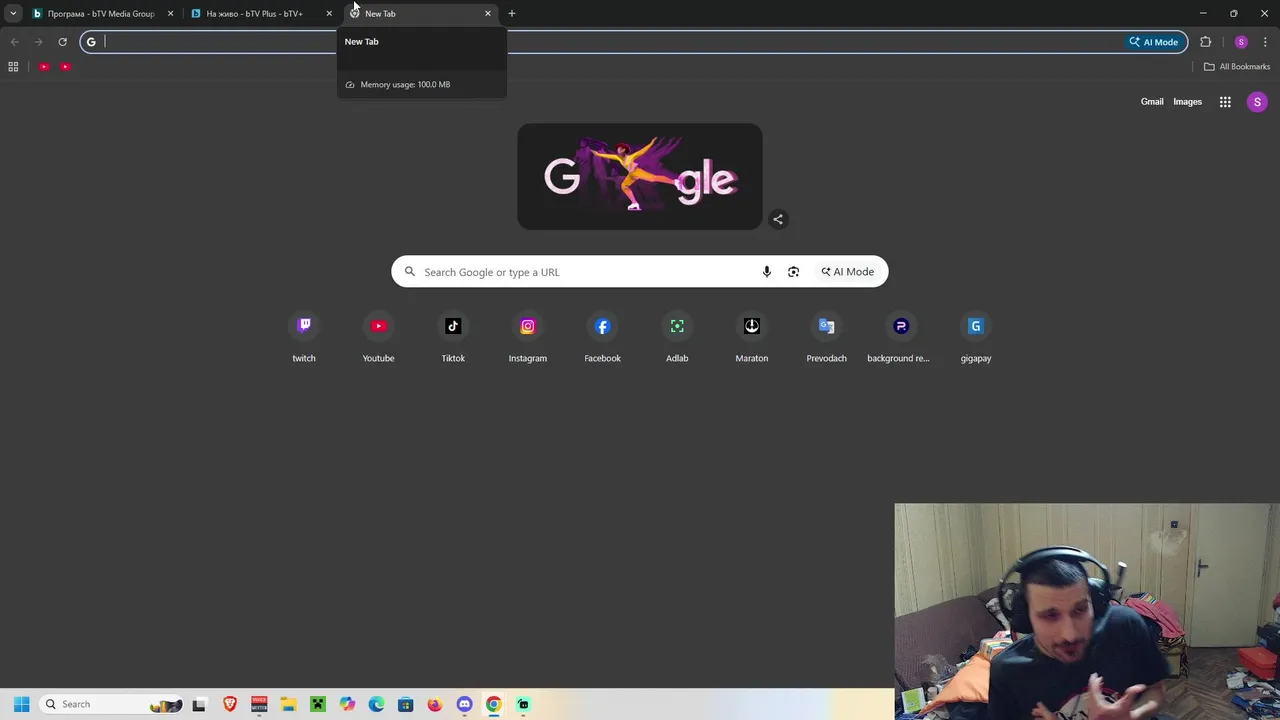This screenshot has height=720, width=1280.
Task: Open a new tab with plus button
Action: point(511,13)
